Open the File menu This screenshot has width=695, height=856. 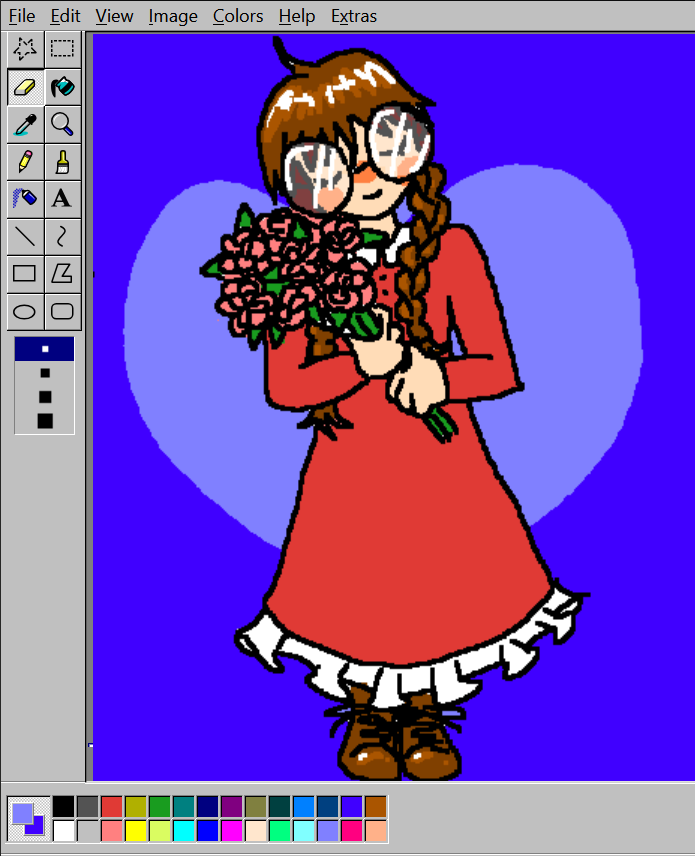22,16
